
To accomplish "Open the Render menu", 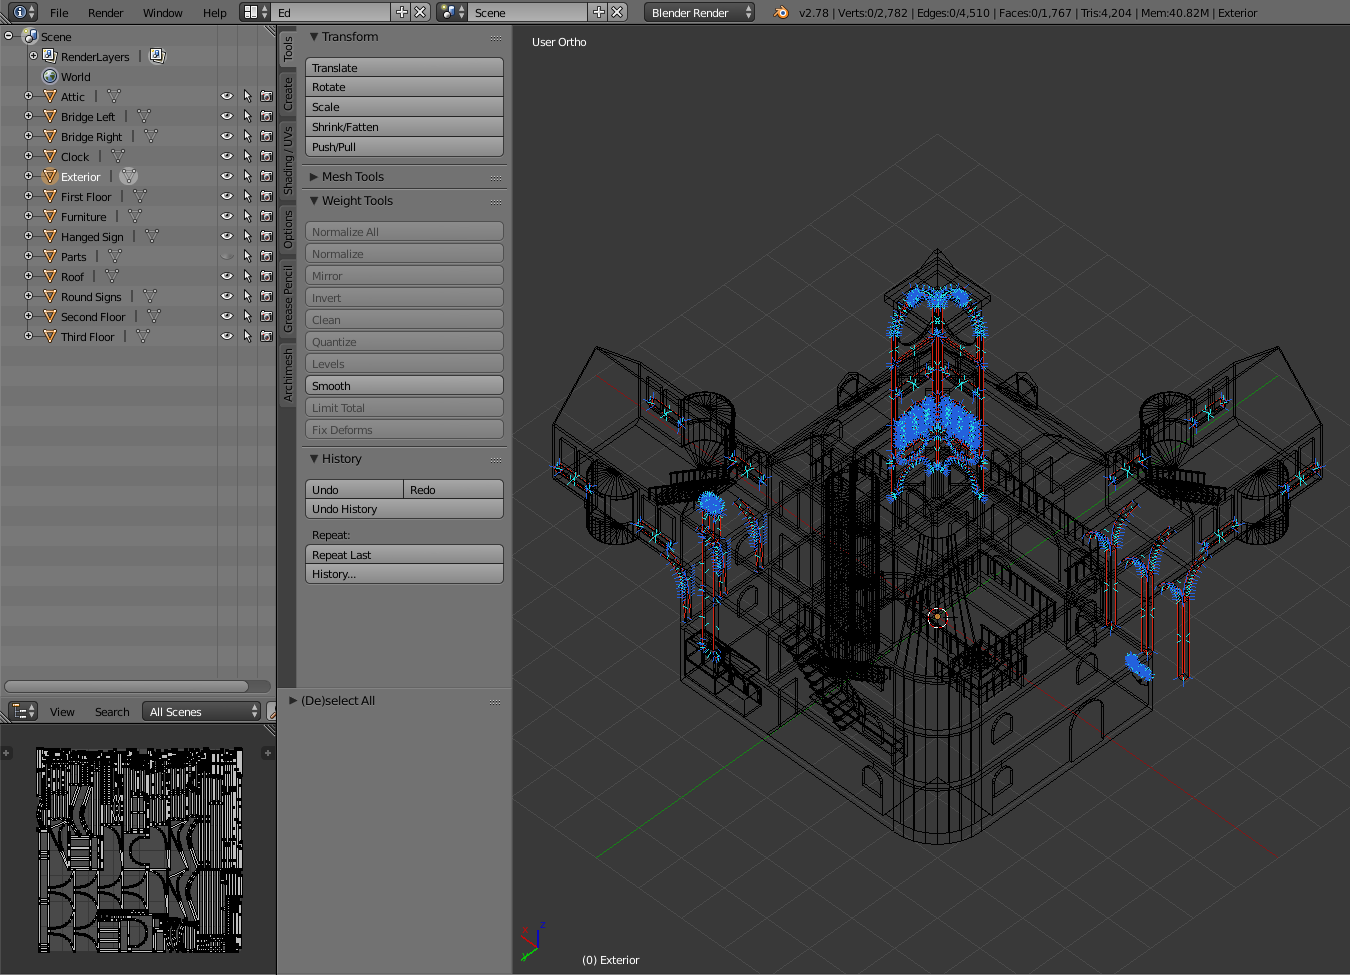I will [x=105, y=13].
